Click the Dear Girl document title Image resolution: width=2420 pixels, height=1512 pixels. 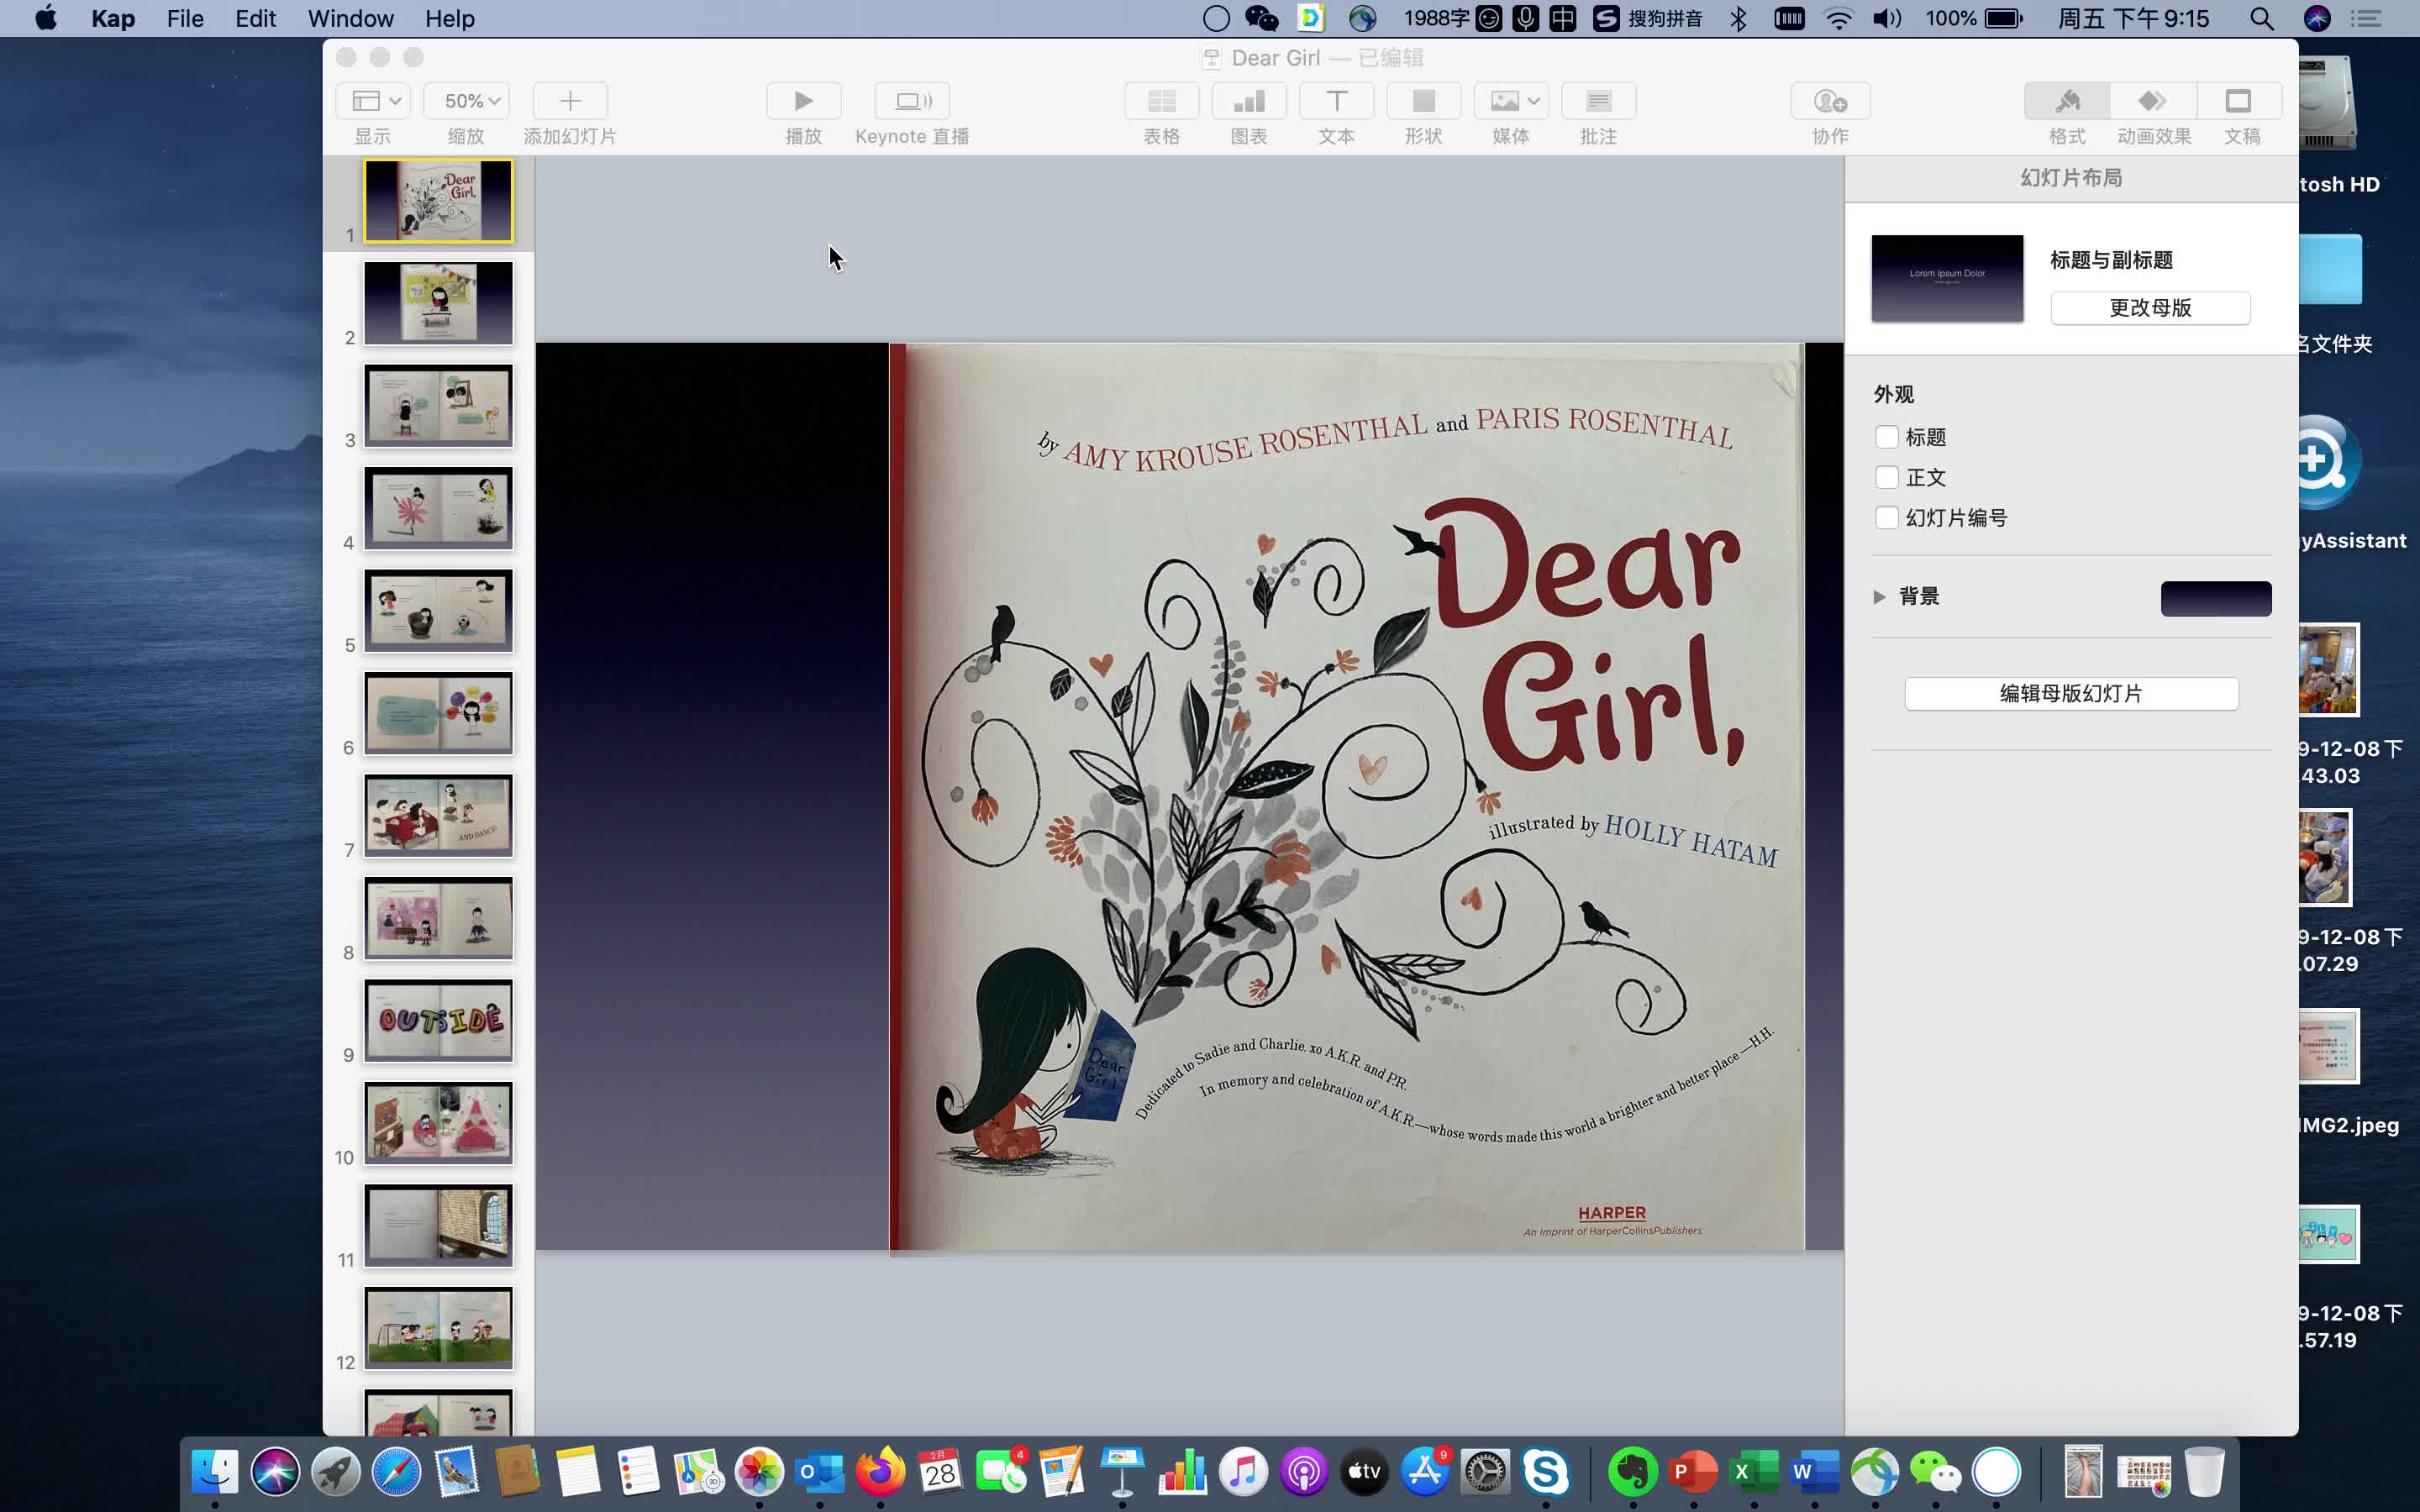coord(1275,58)
